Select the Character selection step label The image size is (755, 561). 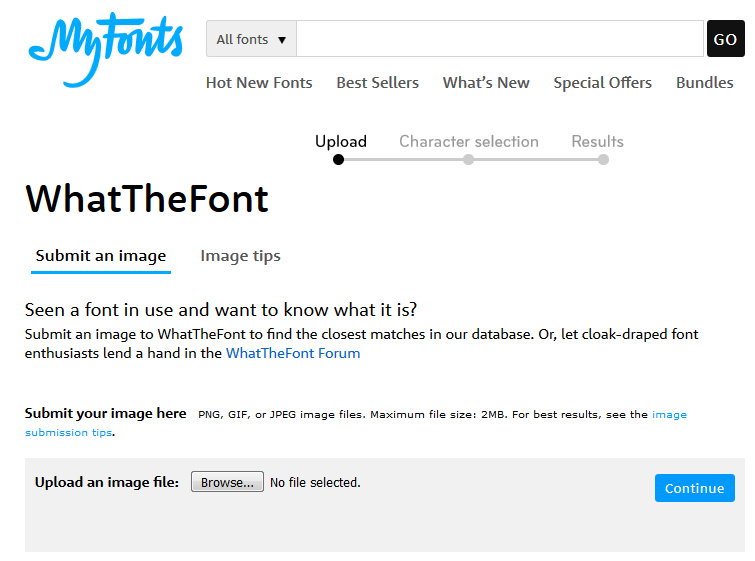tap(469, 142)
